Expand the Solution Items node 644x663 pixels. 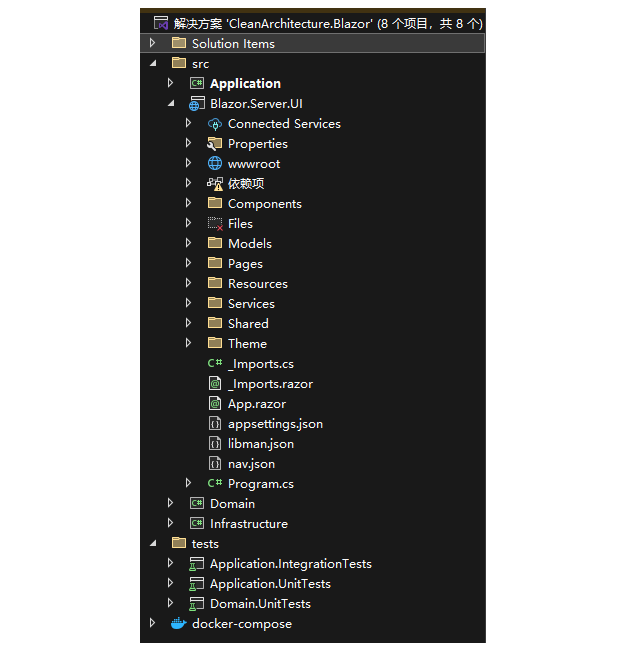point(153,43)
